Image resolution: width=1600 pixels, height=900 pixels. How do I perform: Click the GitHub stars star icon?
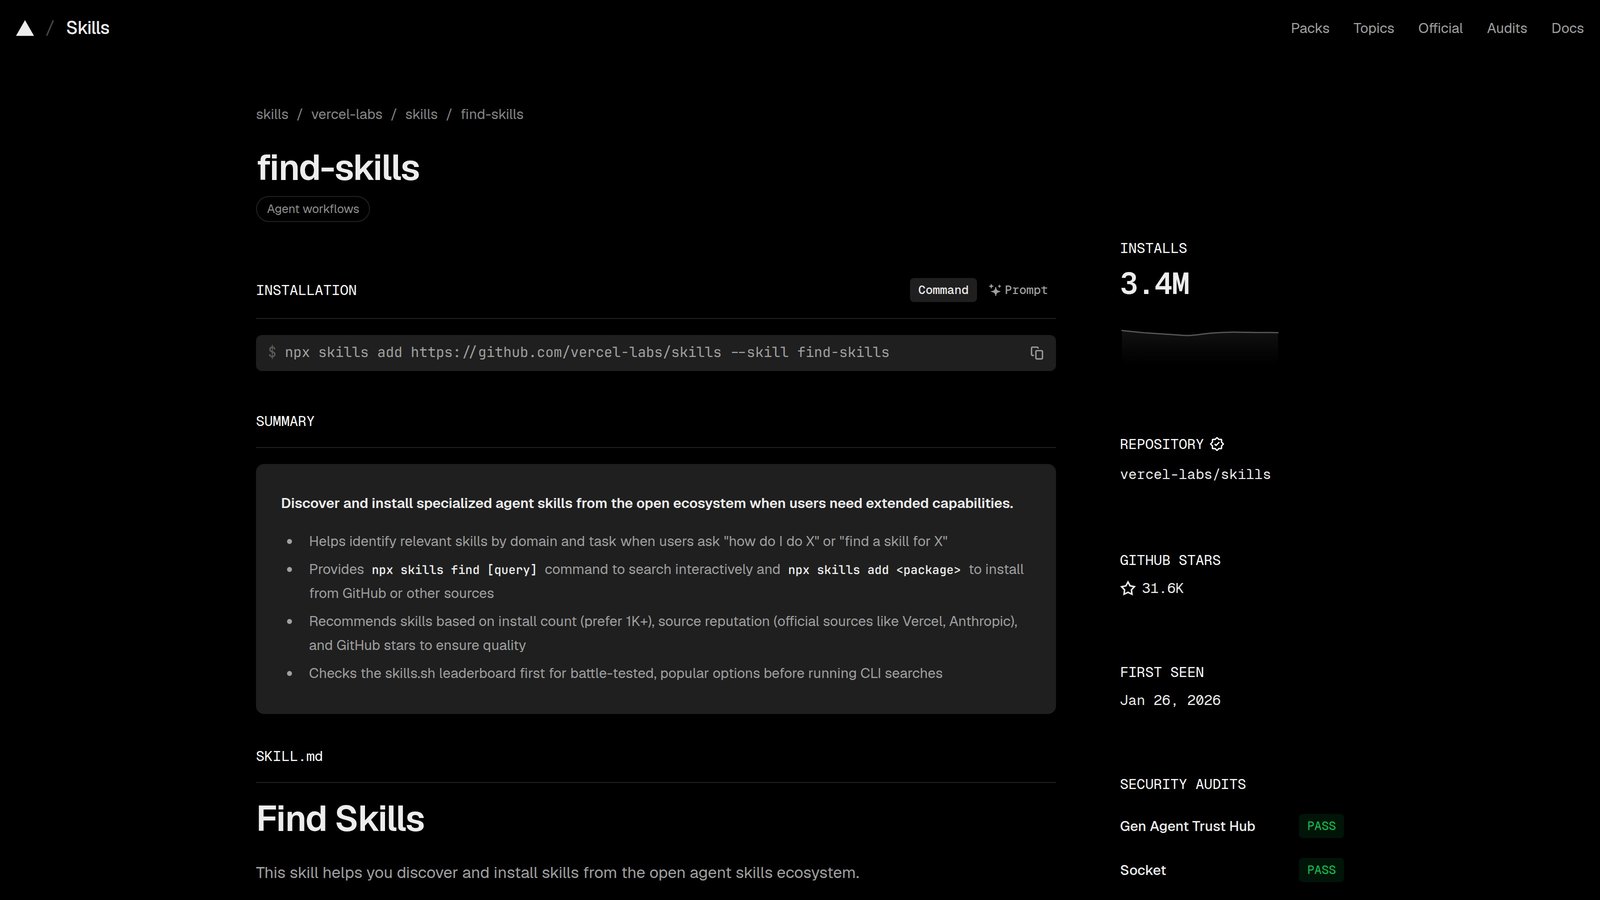(x=1128, y=588)
